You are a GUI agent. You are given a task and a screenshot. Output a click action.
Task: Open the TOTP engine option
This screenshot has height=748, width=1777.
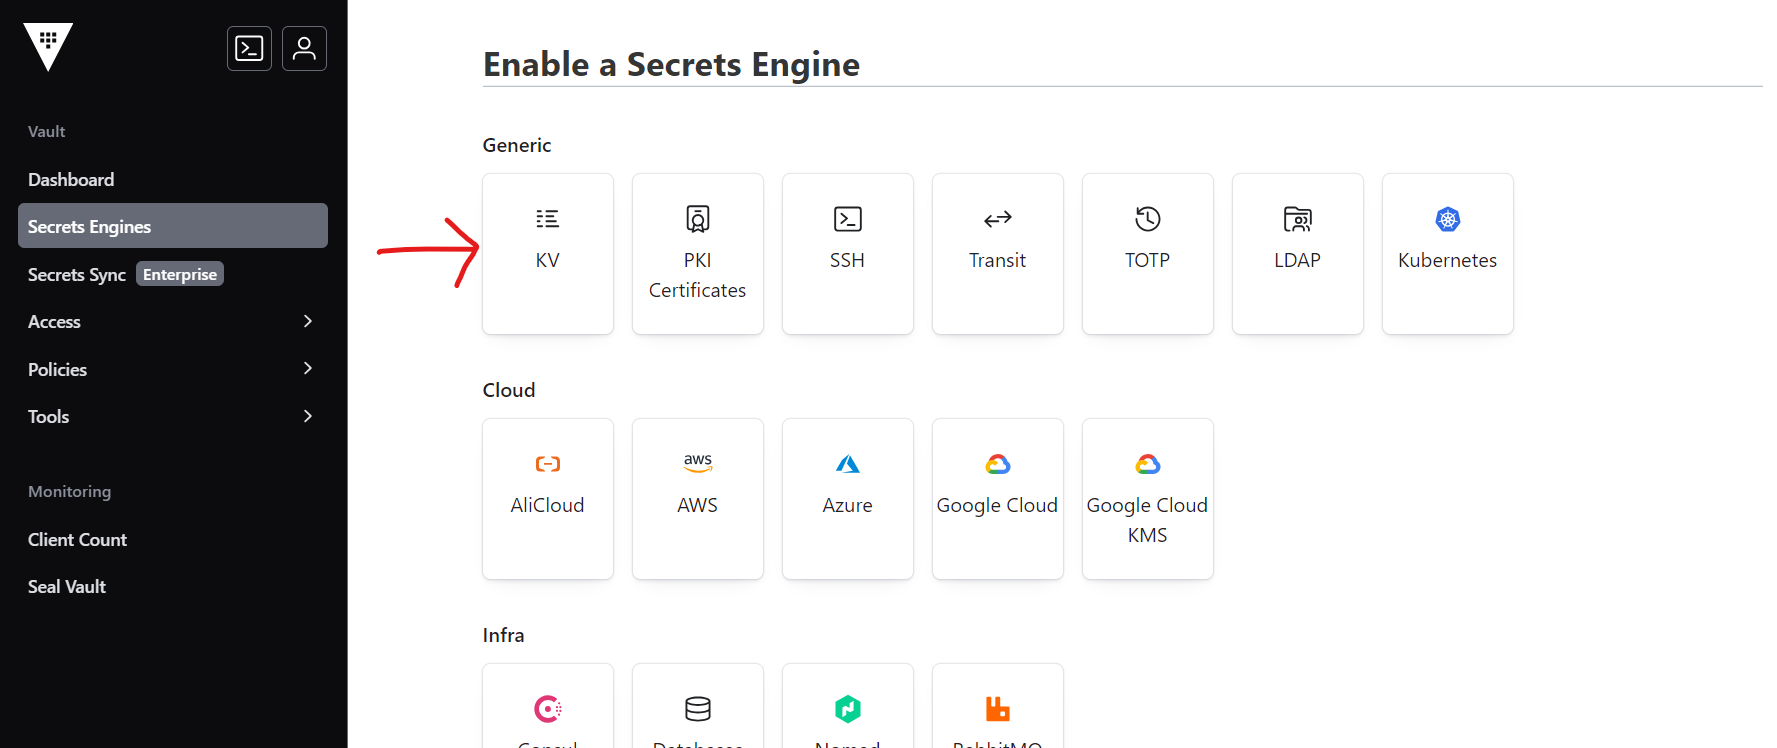[x=1147, y=253]
